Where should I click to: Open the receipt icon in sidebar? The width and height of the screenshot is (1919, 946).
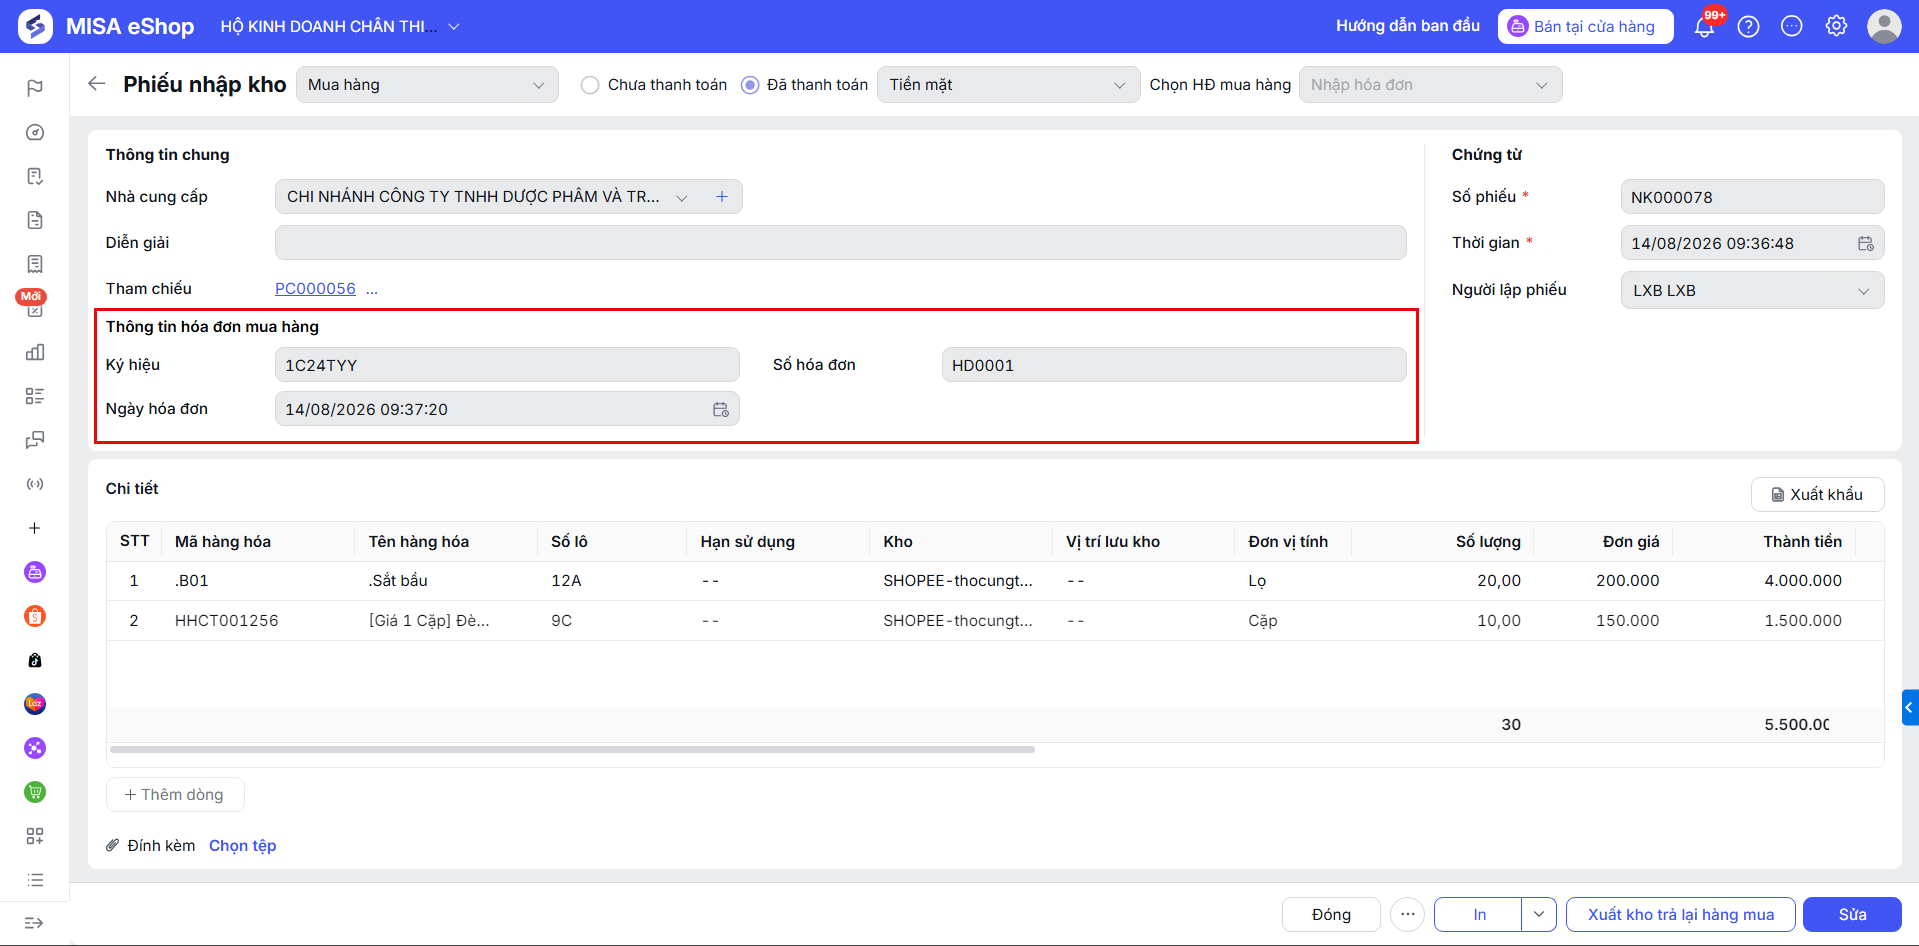(x=35, y=264)
